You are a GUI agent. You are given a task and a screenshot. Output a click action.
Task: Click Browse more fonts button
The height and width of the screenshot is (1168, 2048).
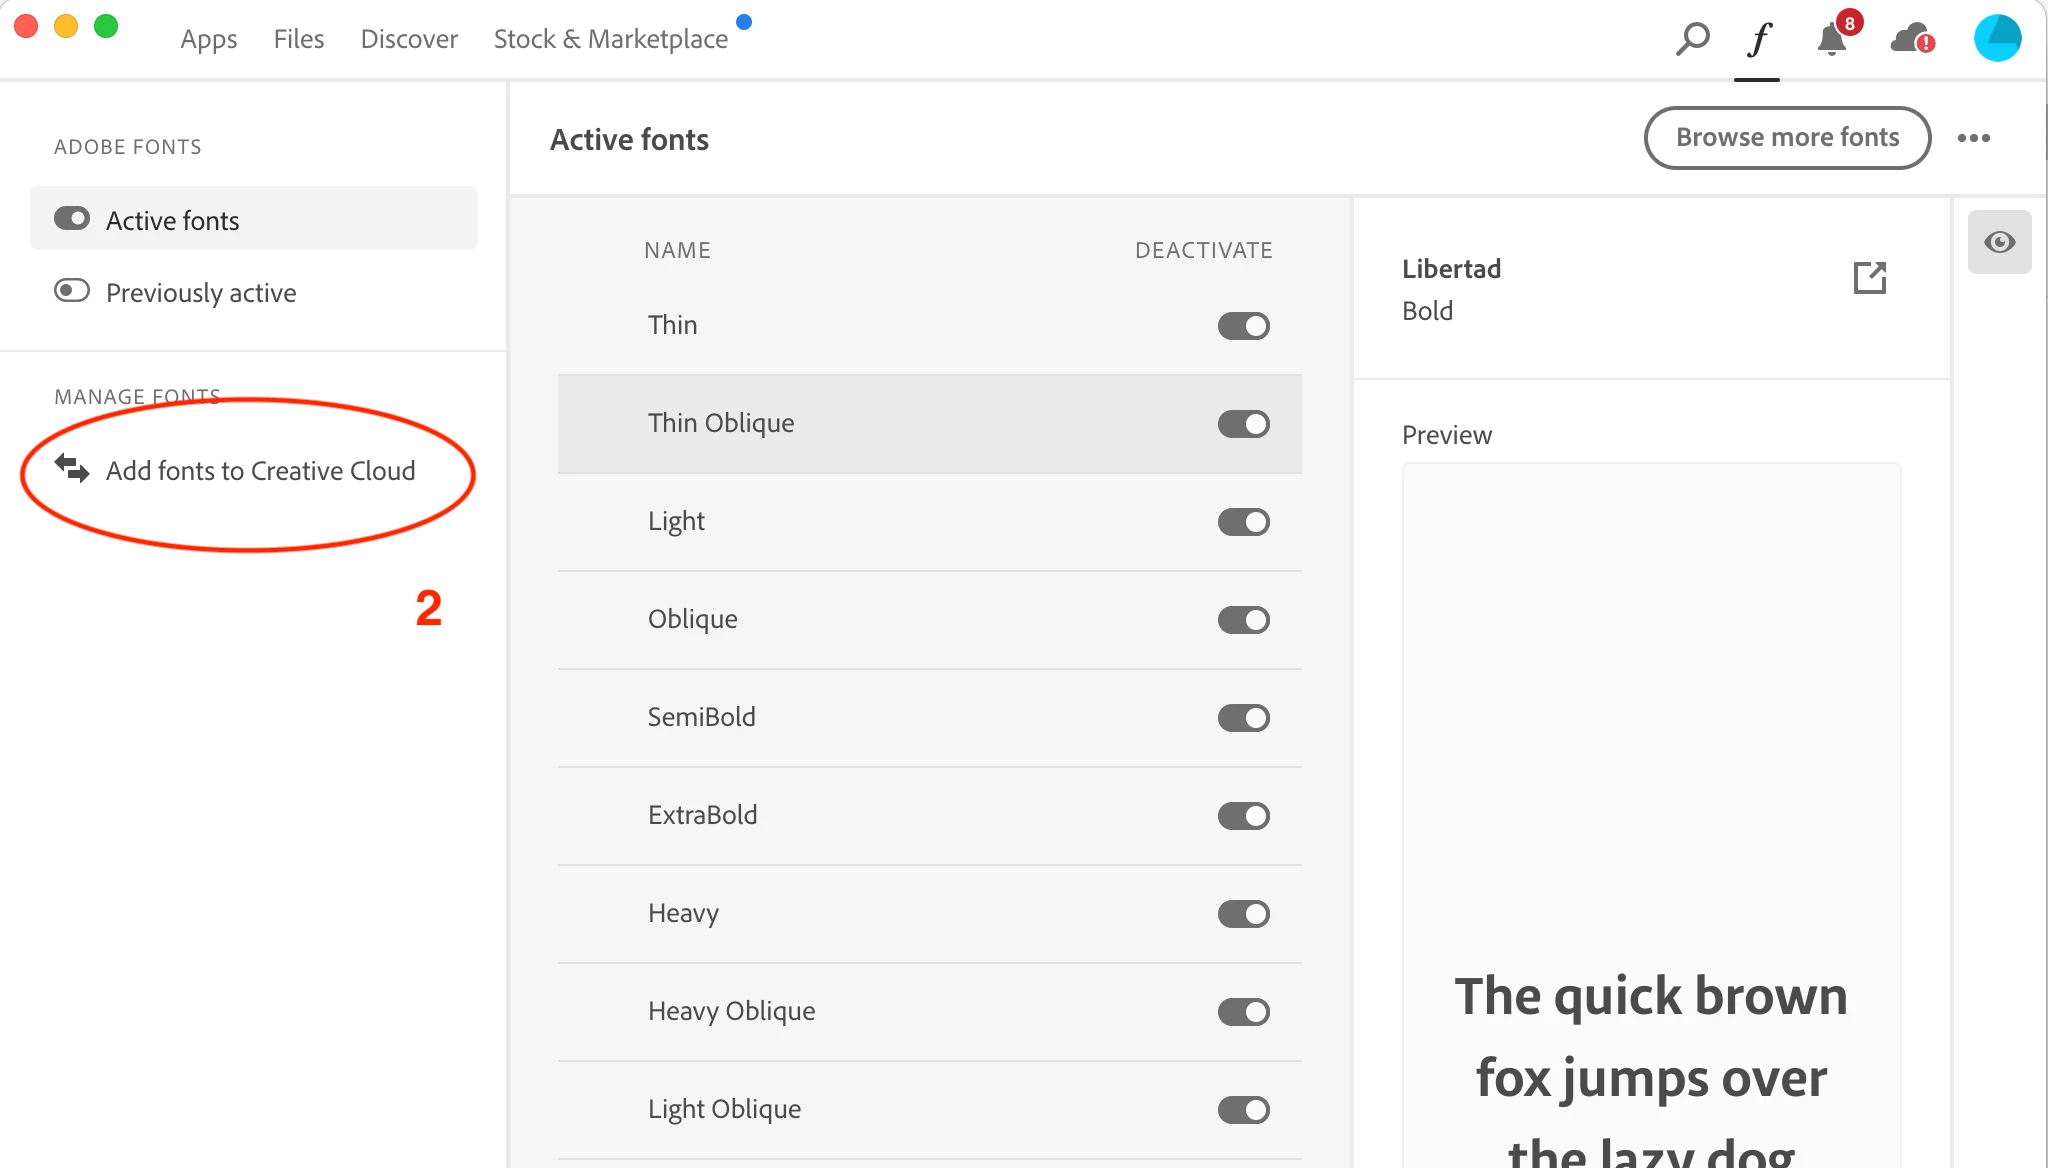(x=1787, y=138)
